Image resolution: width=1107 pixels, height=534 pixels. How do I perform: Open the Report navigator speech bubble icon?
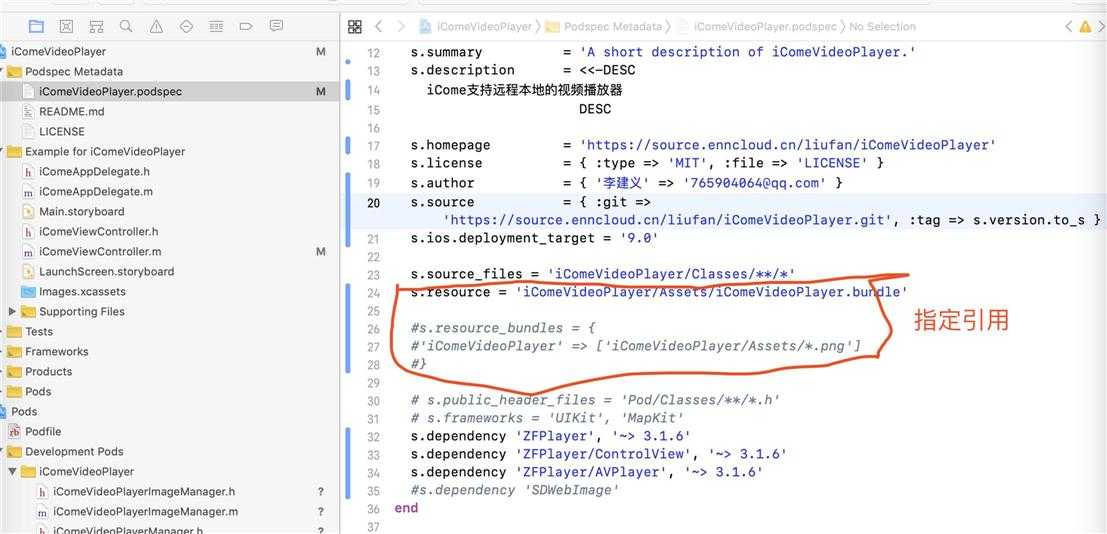point(276,26)
